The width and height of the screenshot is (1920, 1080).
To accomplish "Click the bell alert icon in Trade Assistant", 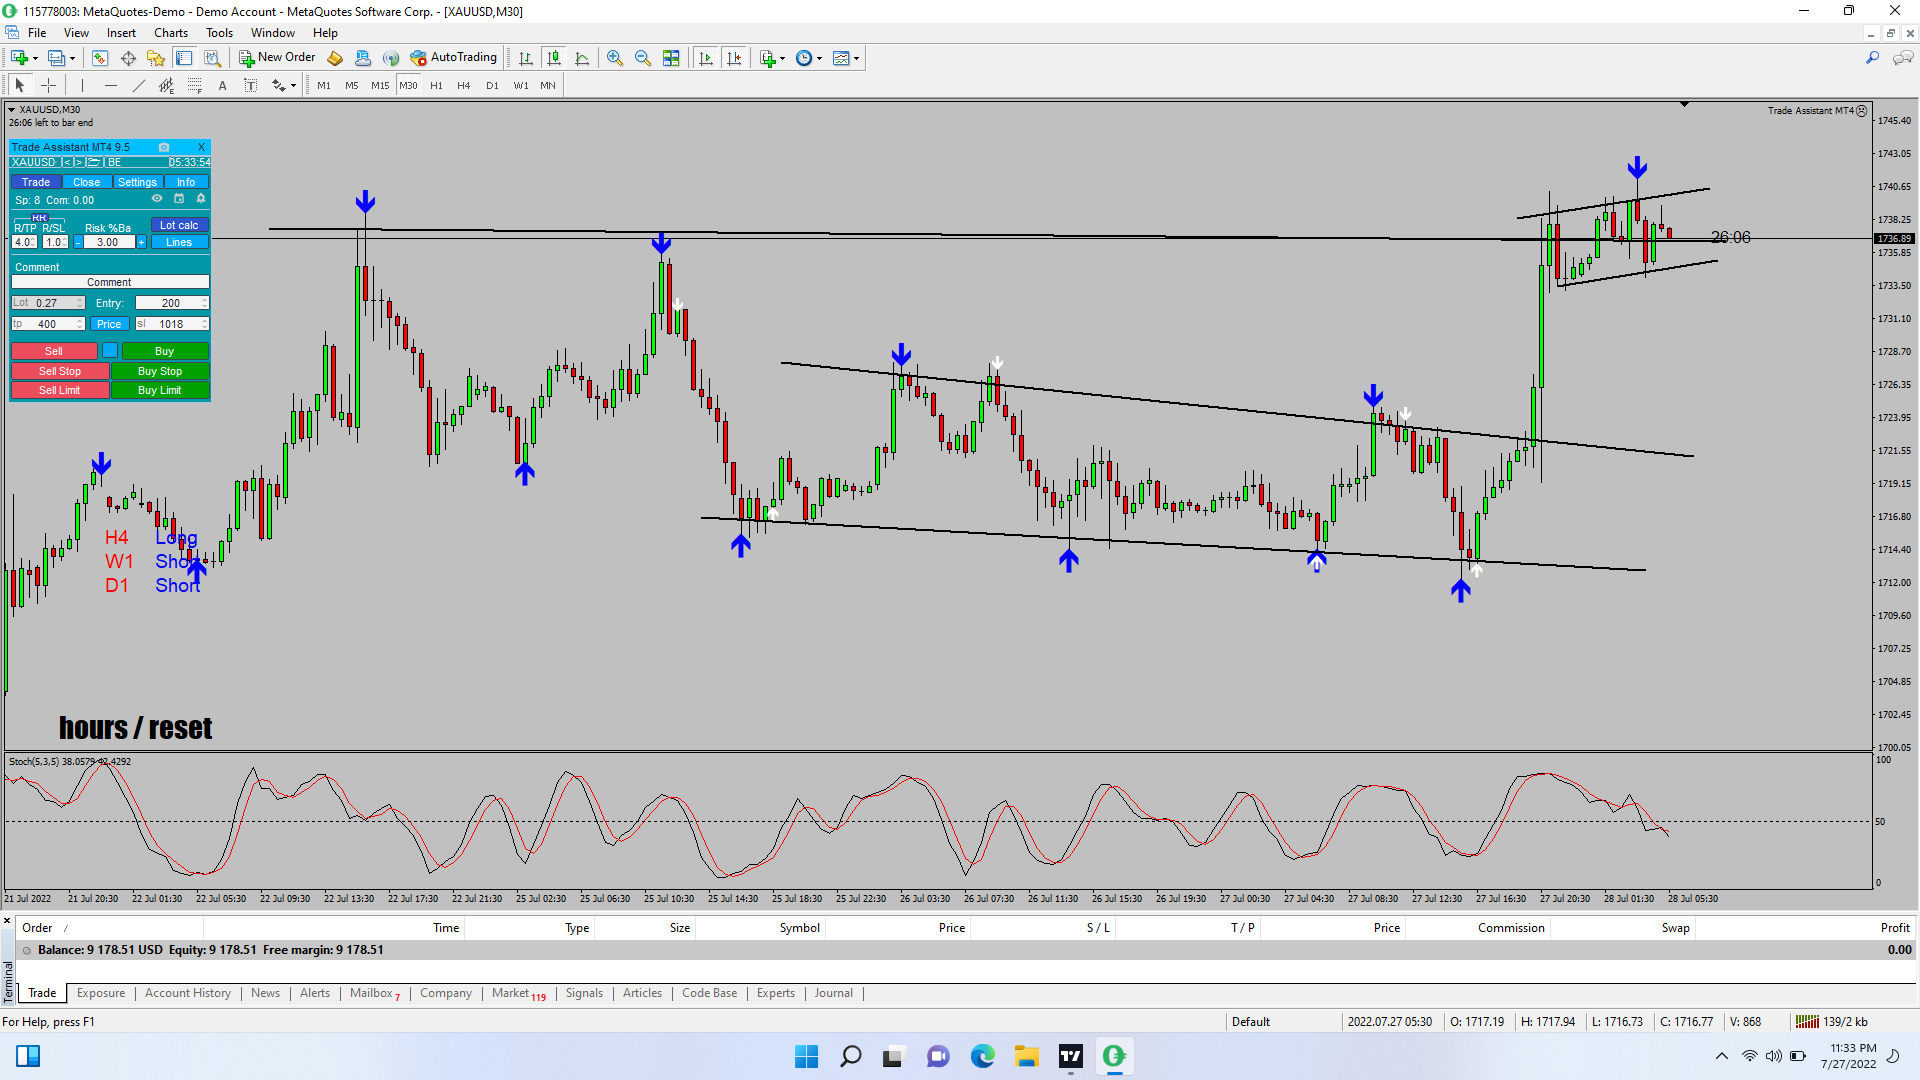I will (x=200, y=199).
